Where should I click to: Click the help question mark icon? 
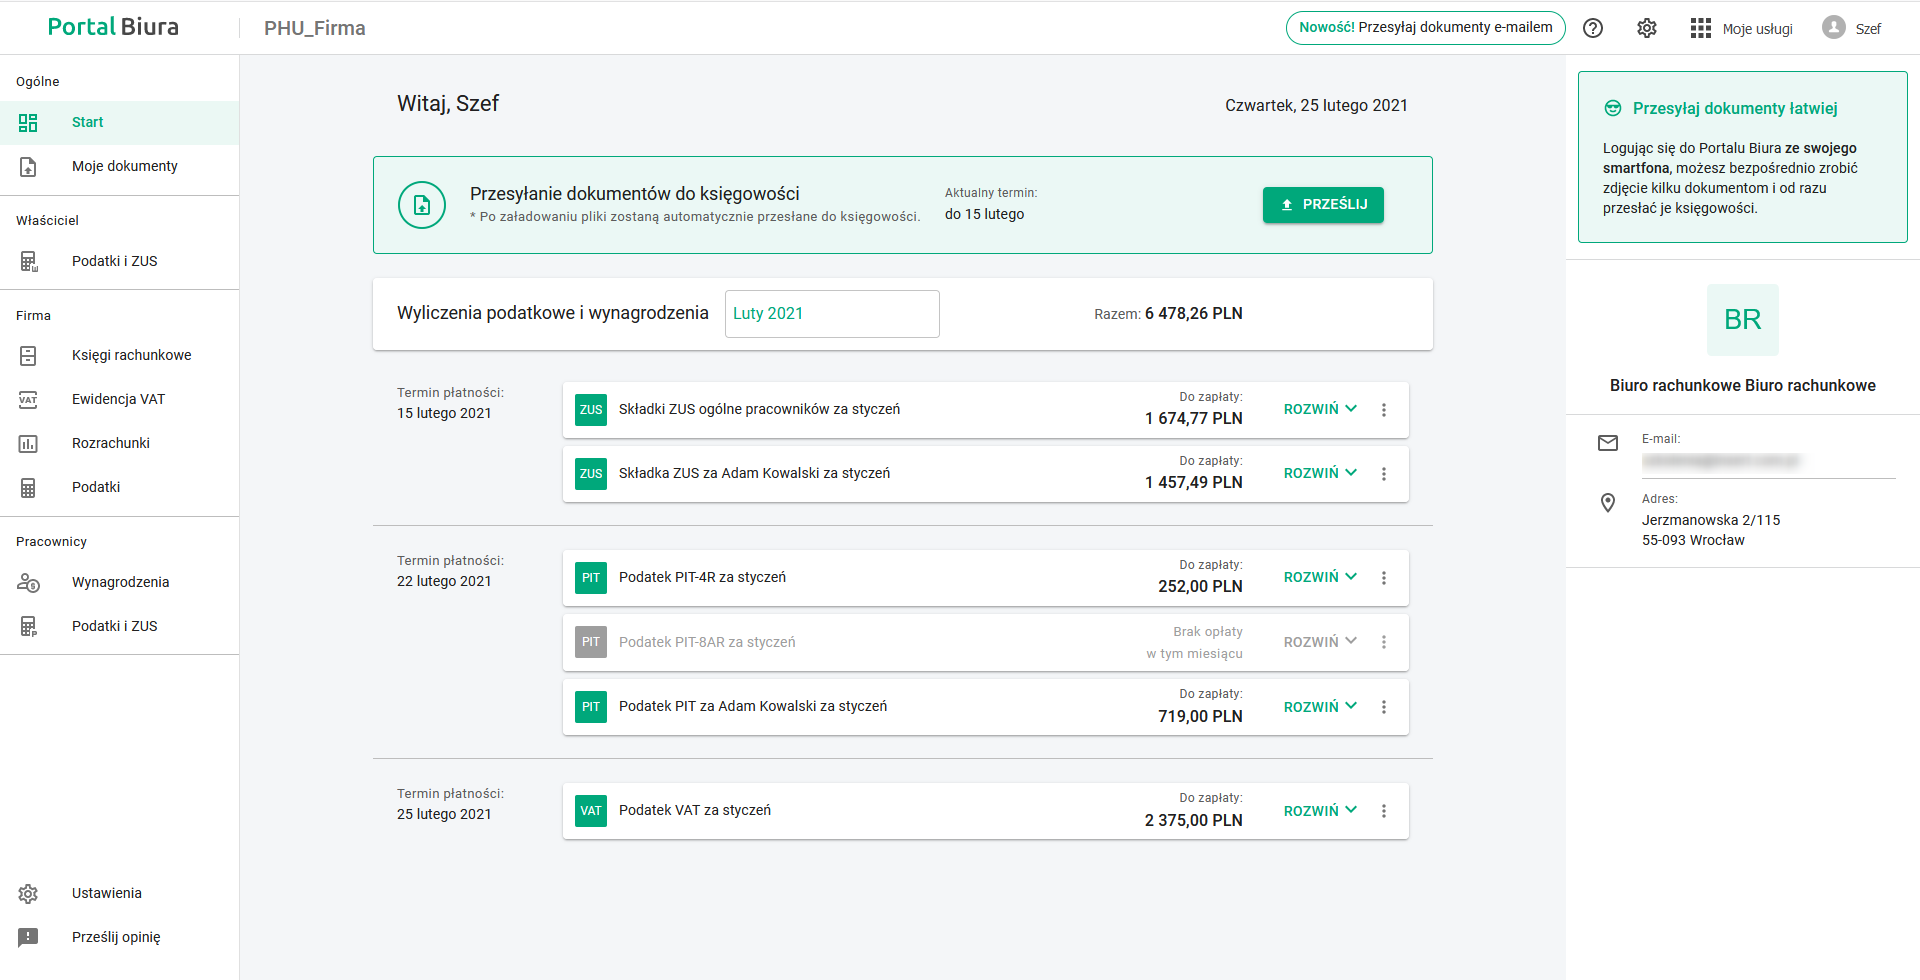[x=1593, y=28]
